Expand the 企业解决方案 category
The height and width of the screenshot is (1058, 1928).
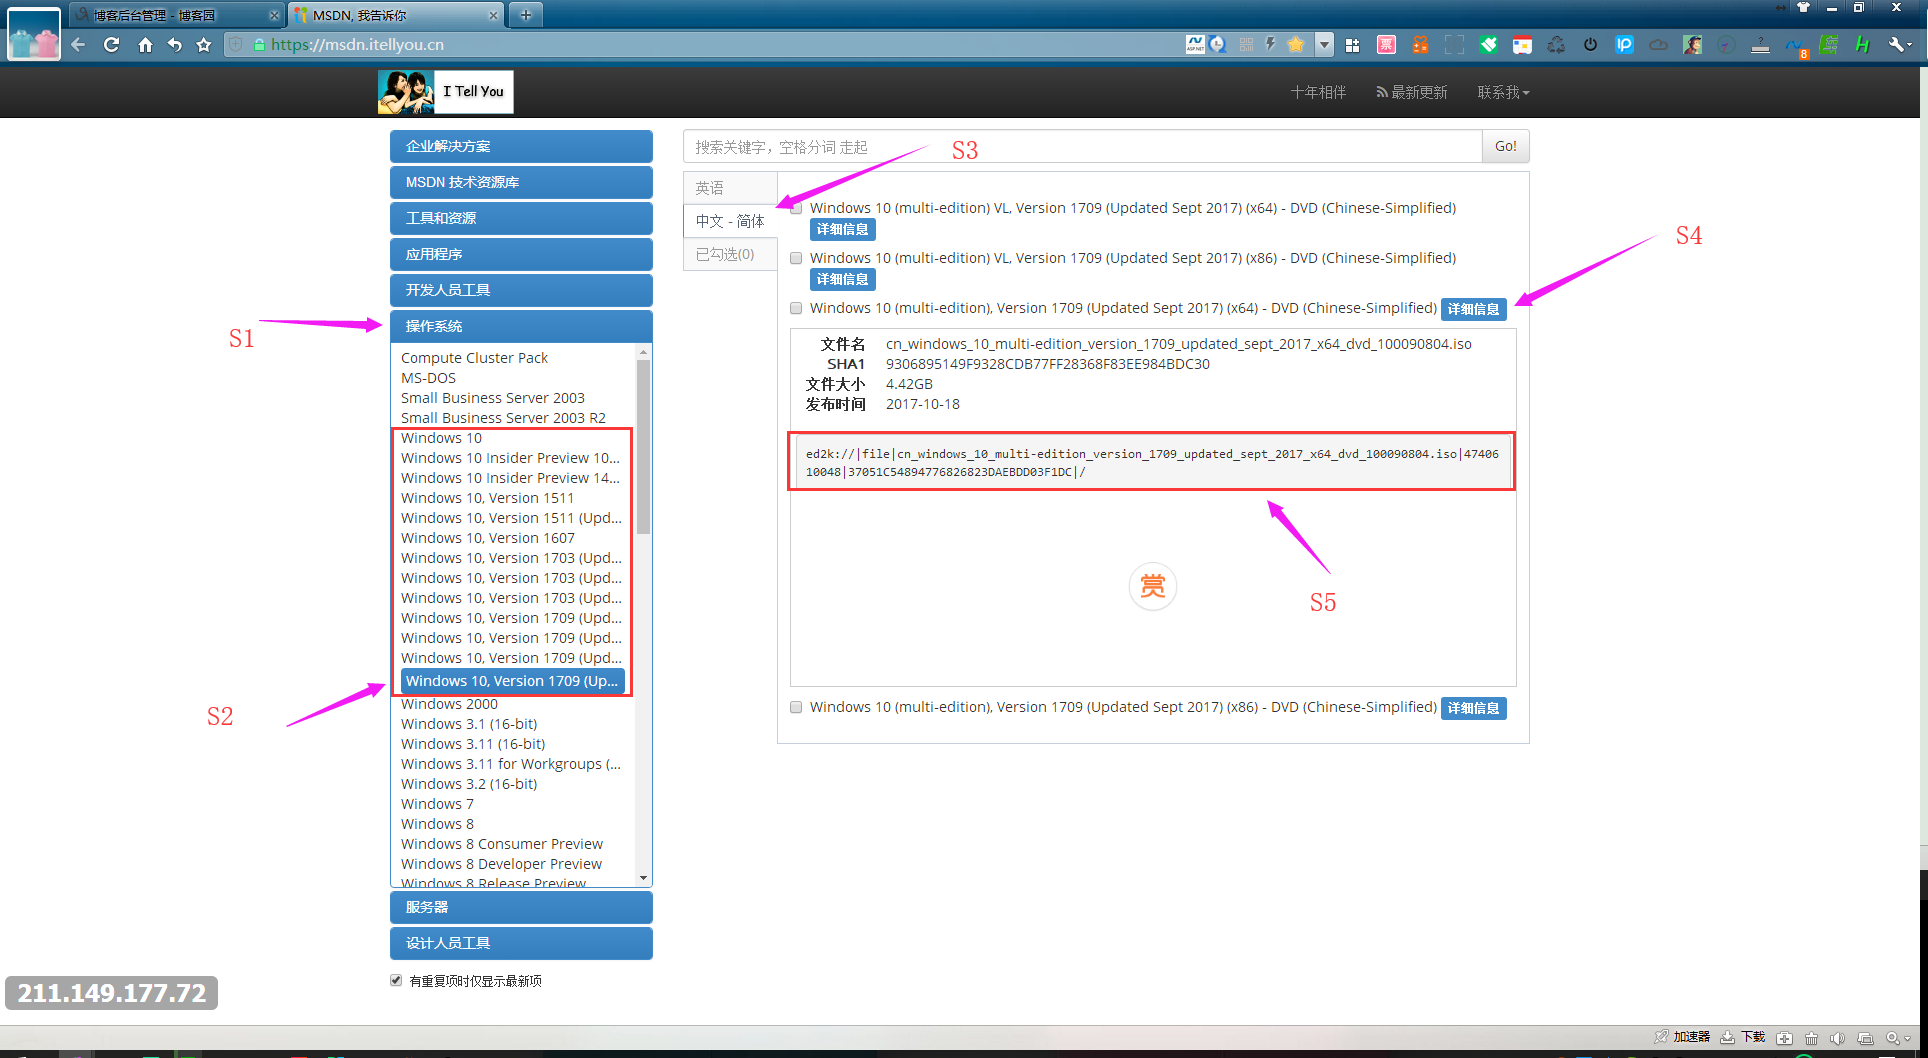pos(521,146)
